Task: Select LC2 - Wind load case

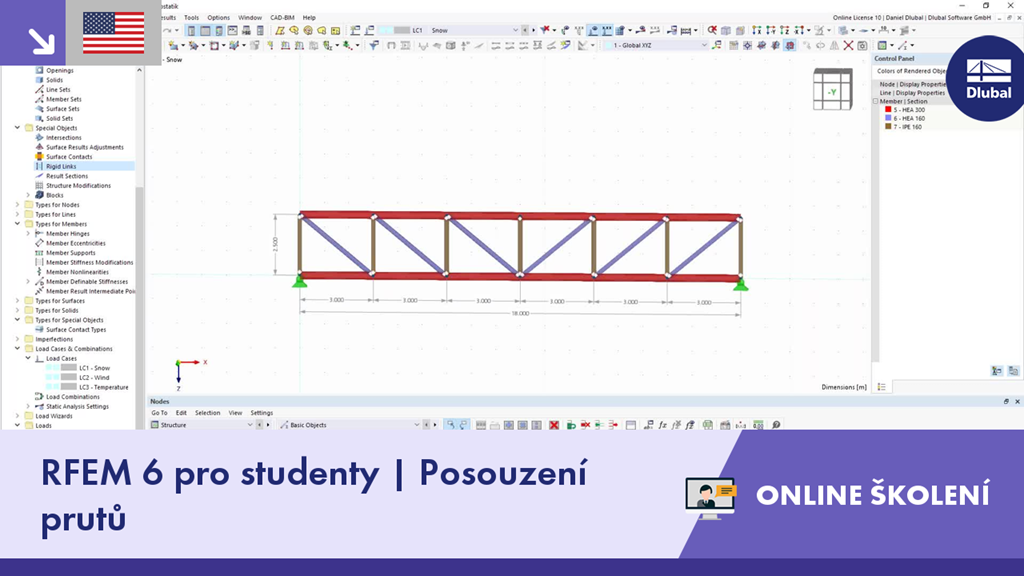Action: coord(94,377)
